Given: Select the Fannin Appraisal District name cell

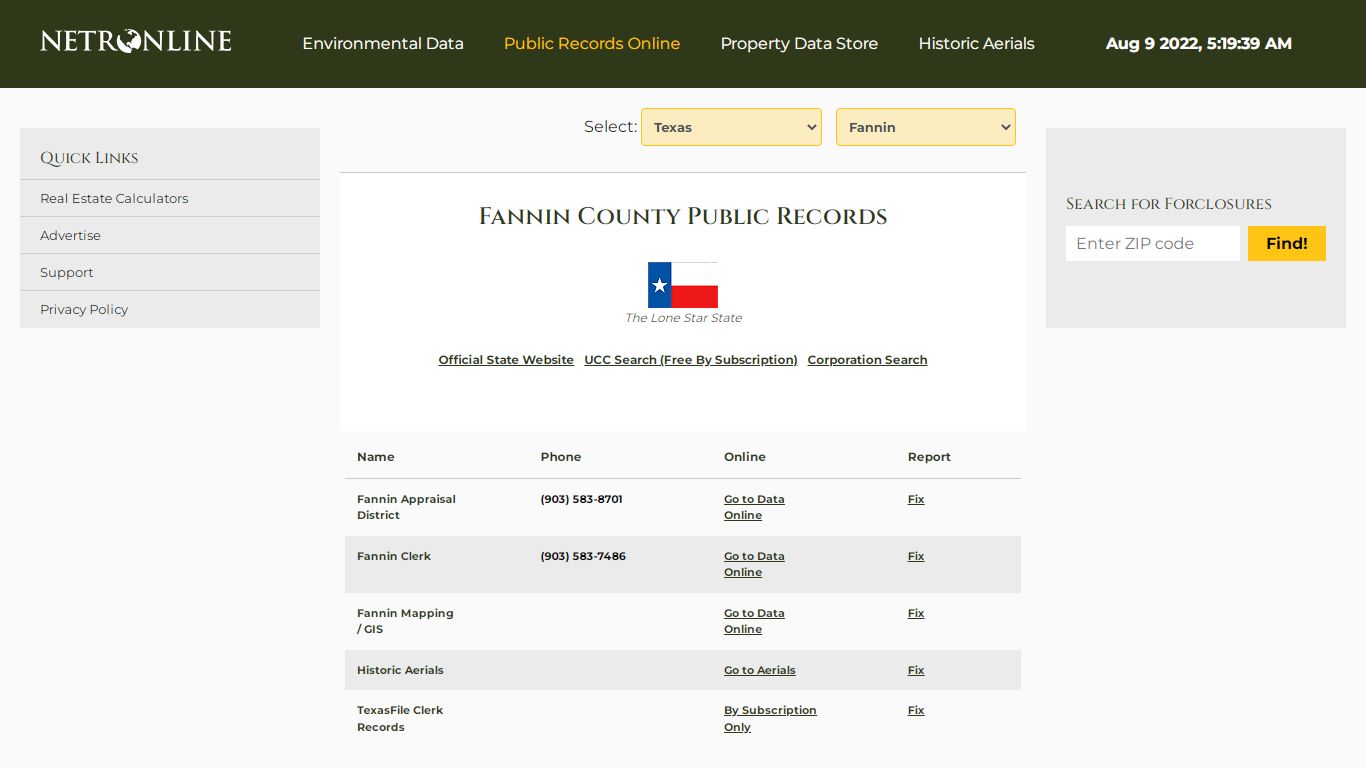Looking at the screenshot, I should [x=406, y=507].
